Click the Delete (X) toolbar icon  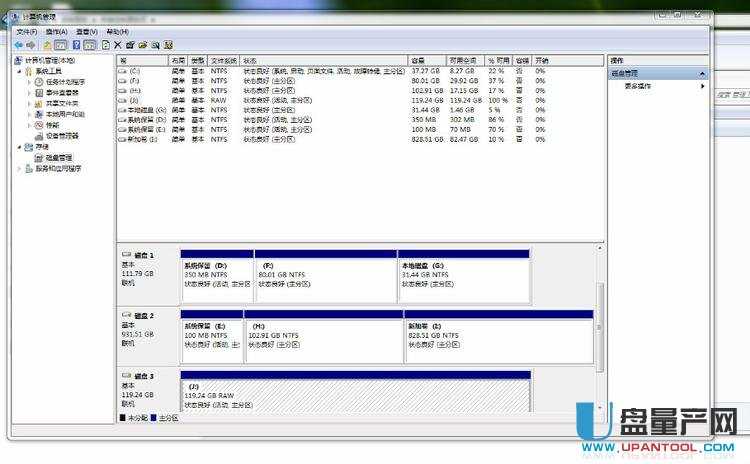[118, 45]
